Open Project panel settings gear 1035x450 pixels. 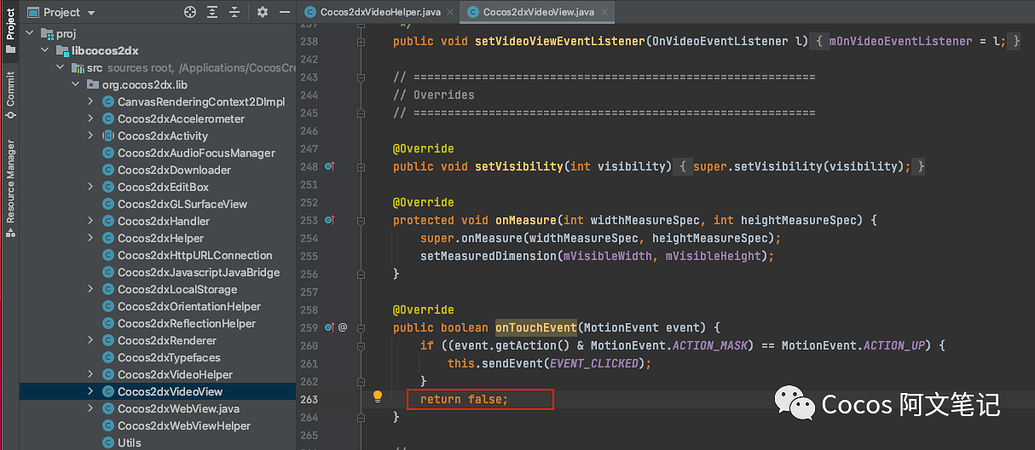[262, 12]
